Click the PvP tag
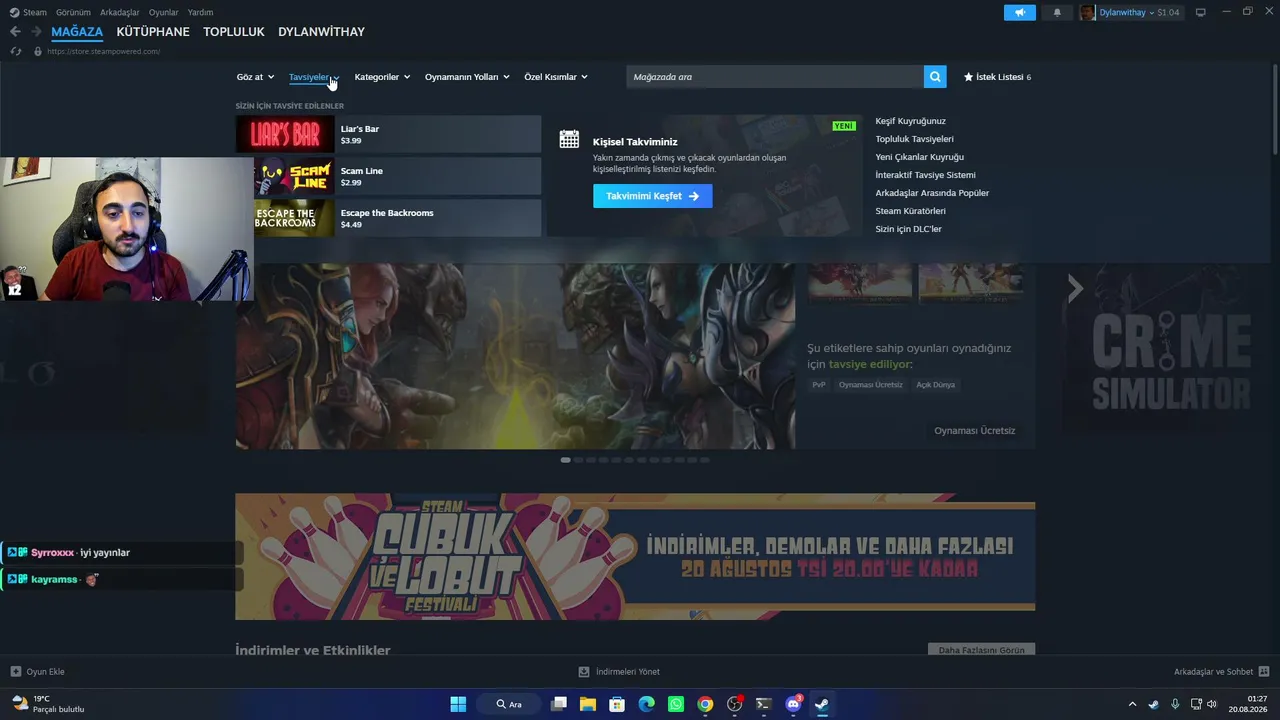This screenshot has height=720, width=1280. pos(819,385)
